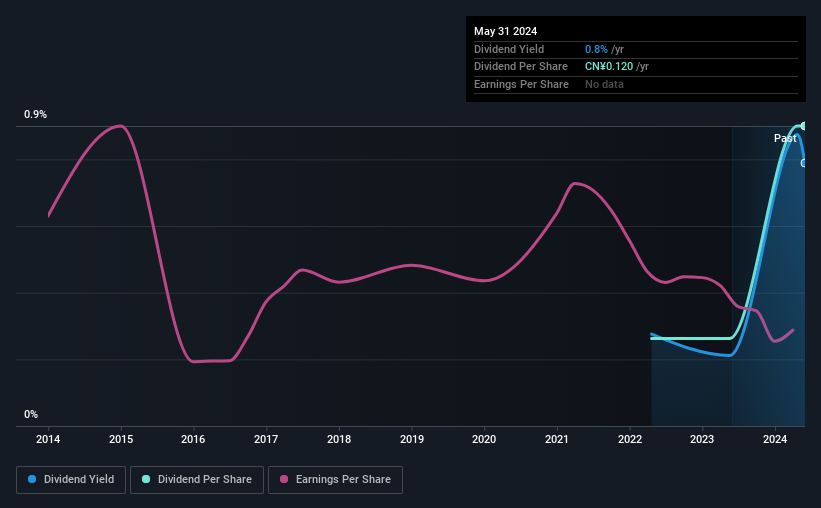Image resolution: width=821 pixels, height=508 pixels.
Task: Click the Past label in the chart
Action: pos(785,138)
